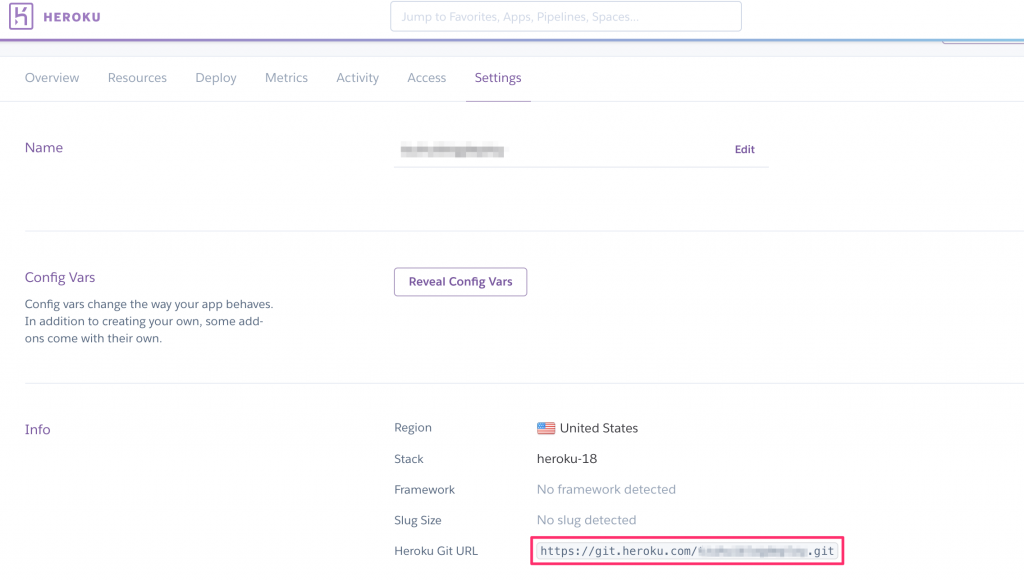The image size is (1024, 581).
Task: Open the Activity tab
Action: coord(357,78)
